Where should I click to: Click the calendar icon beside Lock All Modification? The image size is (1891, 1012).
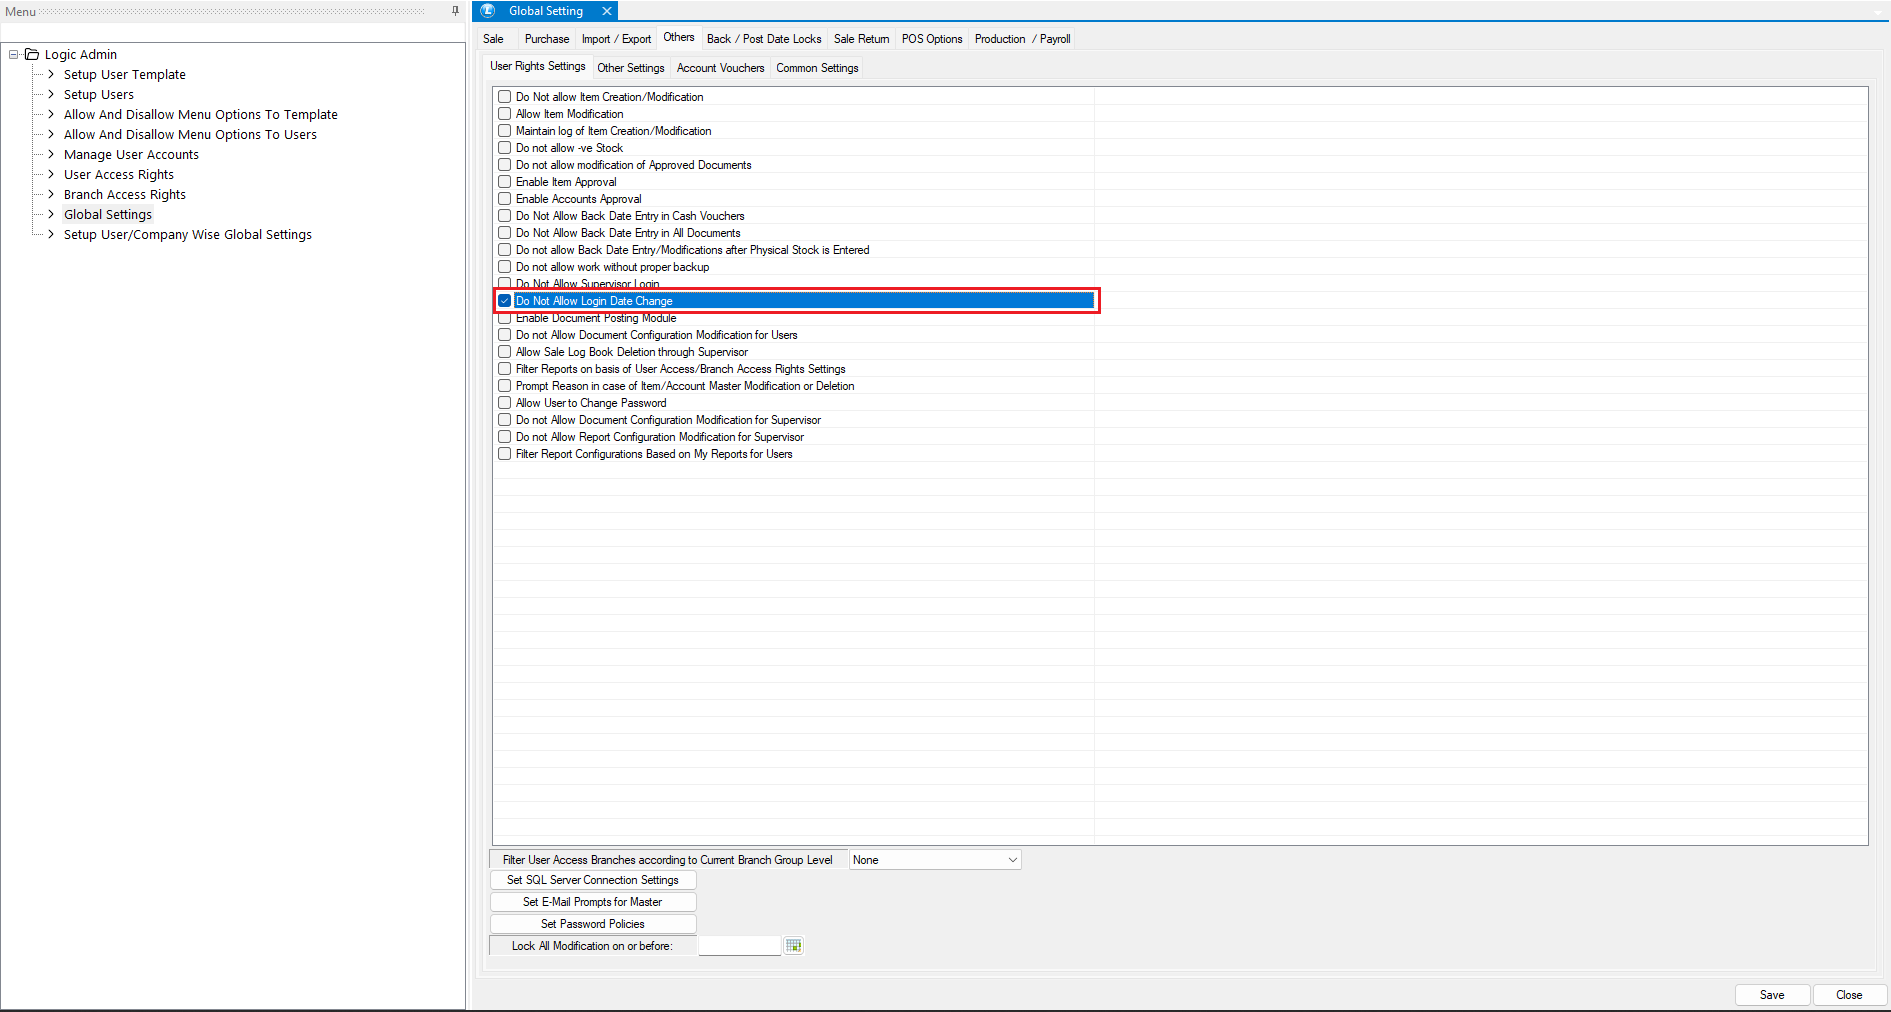tap(793, 946)
